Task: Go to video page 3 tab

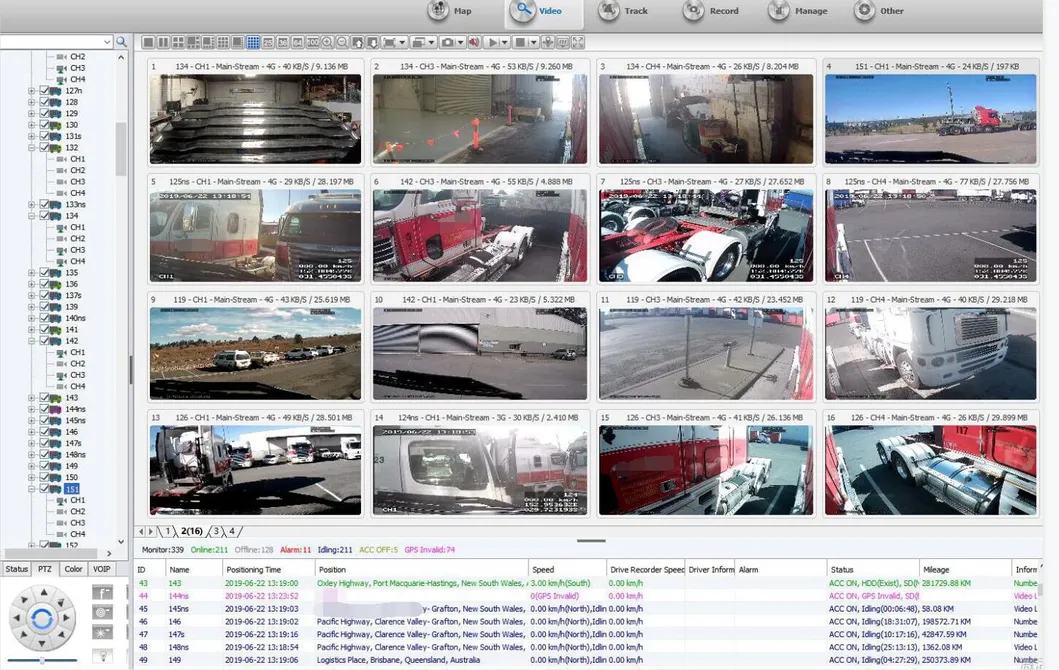Action: [215, 532]
